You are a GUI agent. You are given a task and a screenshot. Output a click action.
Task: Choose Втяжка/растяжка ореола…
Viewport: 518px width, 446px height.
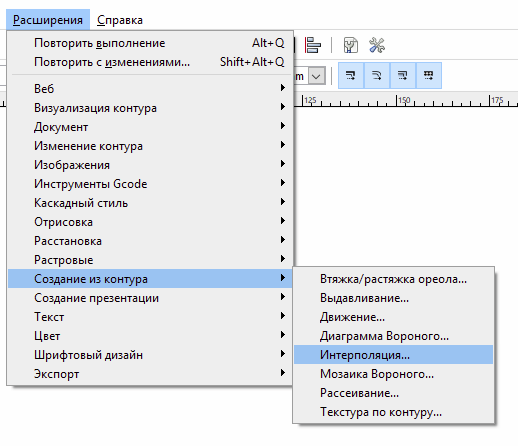393,279
